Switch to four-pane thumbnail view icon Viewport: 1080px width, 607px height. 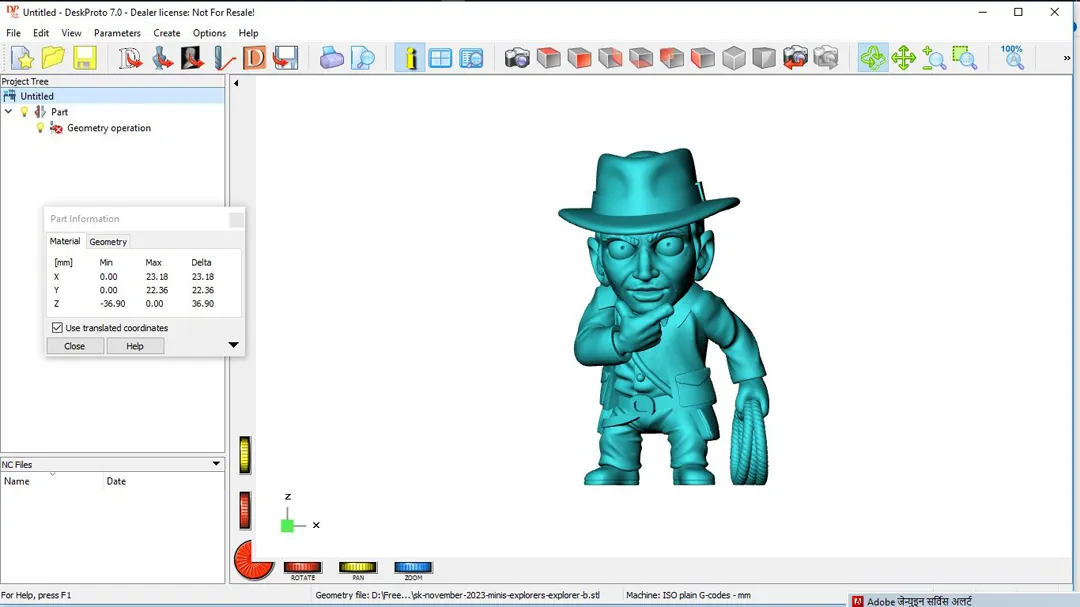click(440, 58)
